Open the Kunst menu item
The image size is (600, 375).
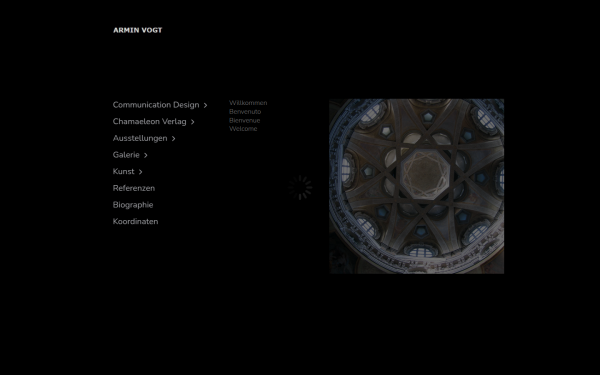pyautogui.click(x=124, y=171)
